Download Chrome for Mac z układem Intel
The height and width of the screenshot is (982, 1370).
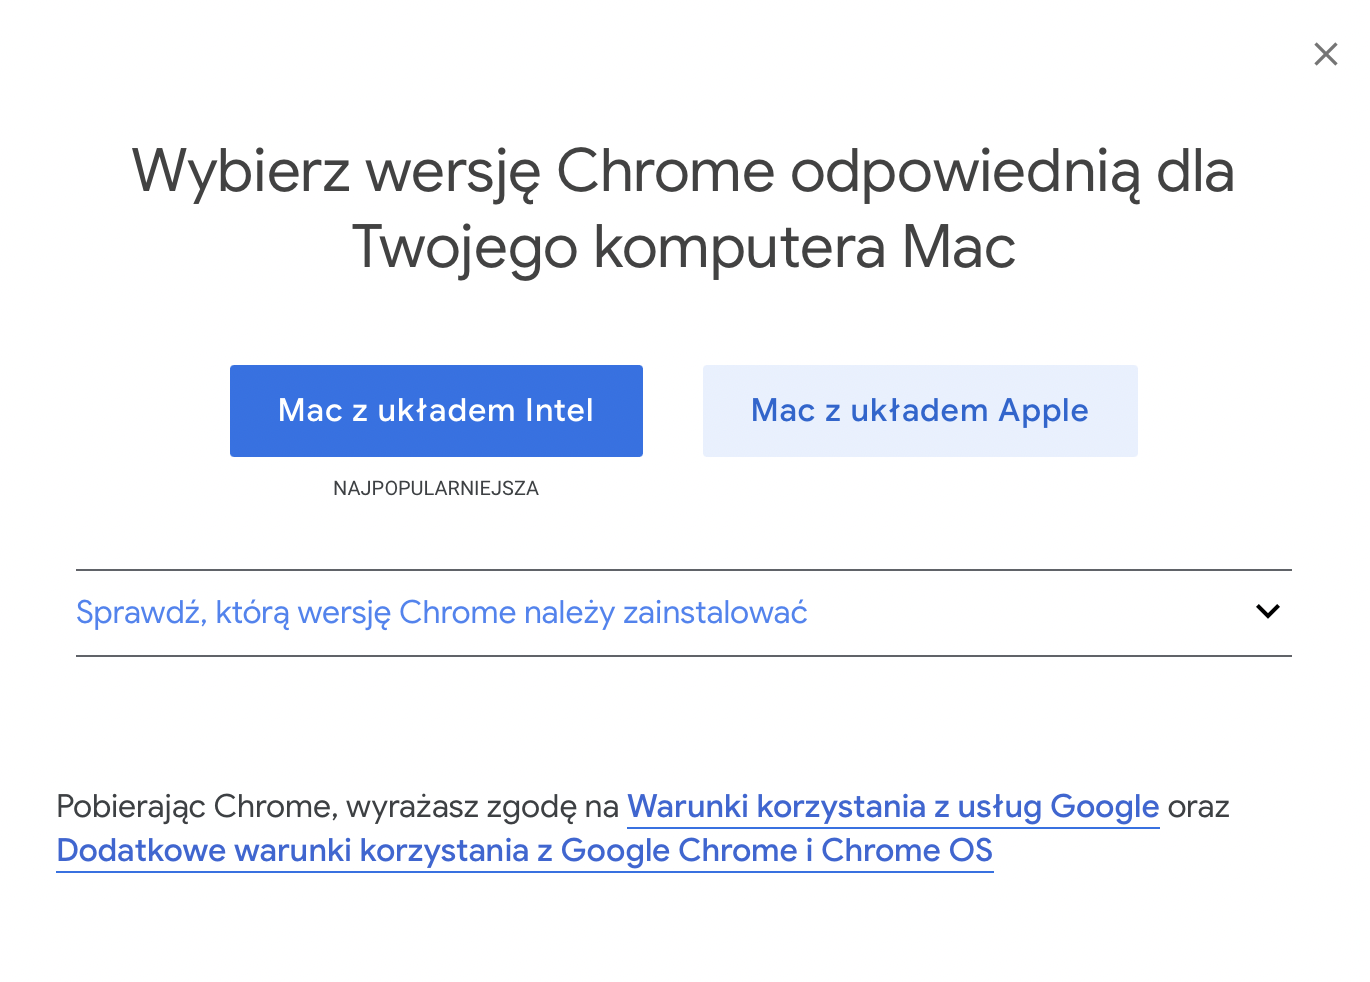click(x=436, y=411)
